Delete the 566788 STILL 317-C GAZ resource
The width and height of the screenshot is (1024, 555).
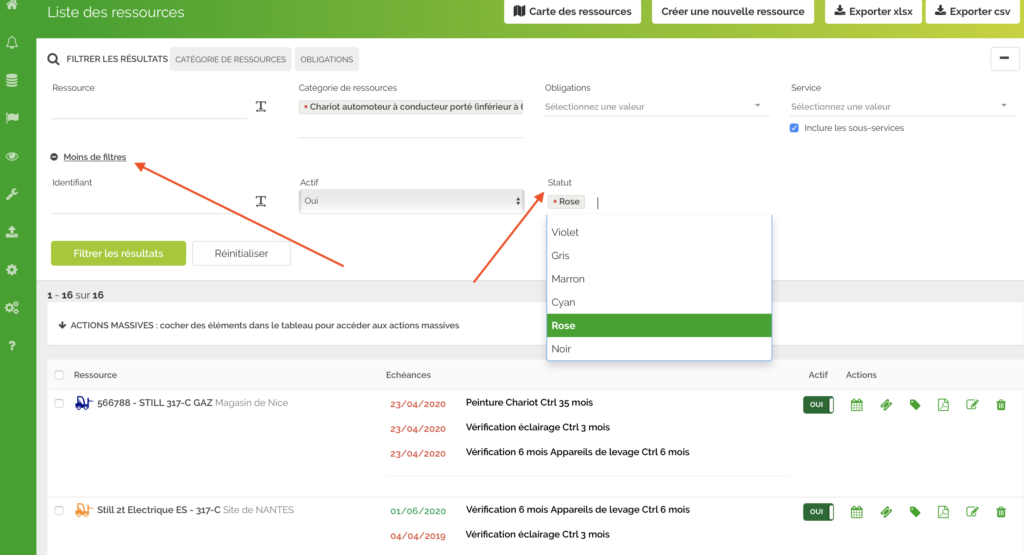[x=1001, y=404]
